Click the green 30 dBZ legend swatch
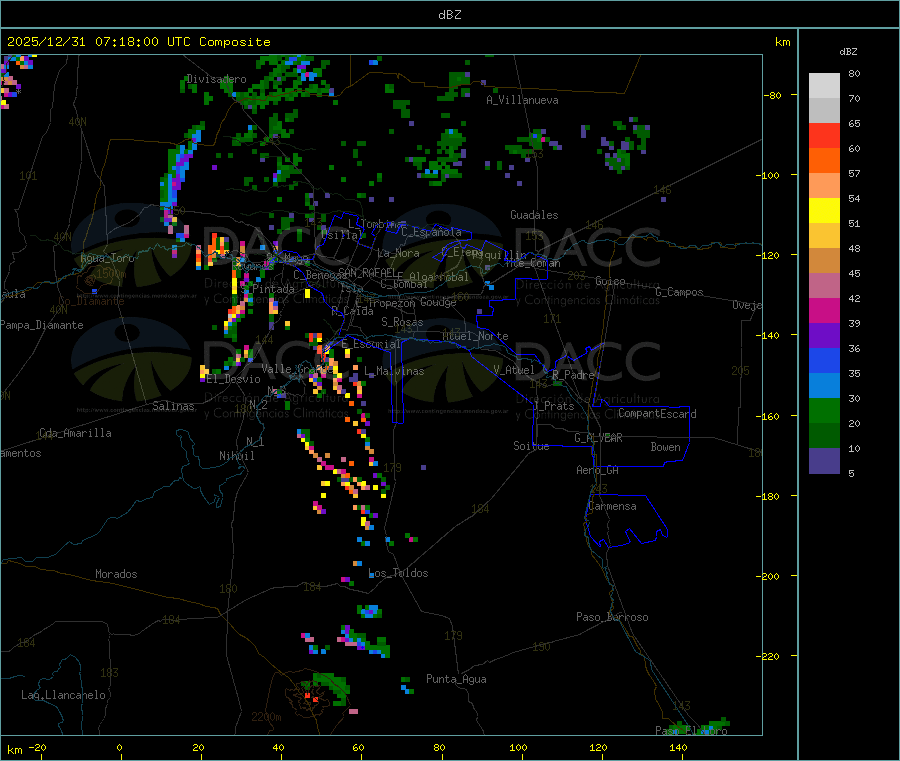The height and width of the screenshot is (761, 900). [824, 410]
